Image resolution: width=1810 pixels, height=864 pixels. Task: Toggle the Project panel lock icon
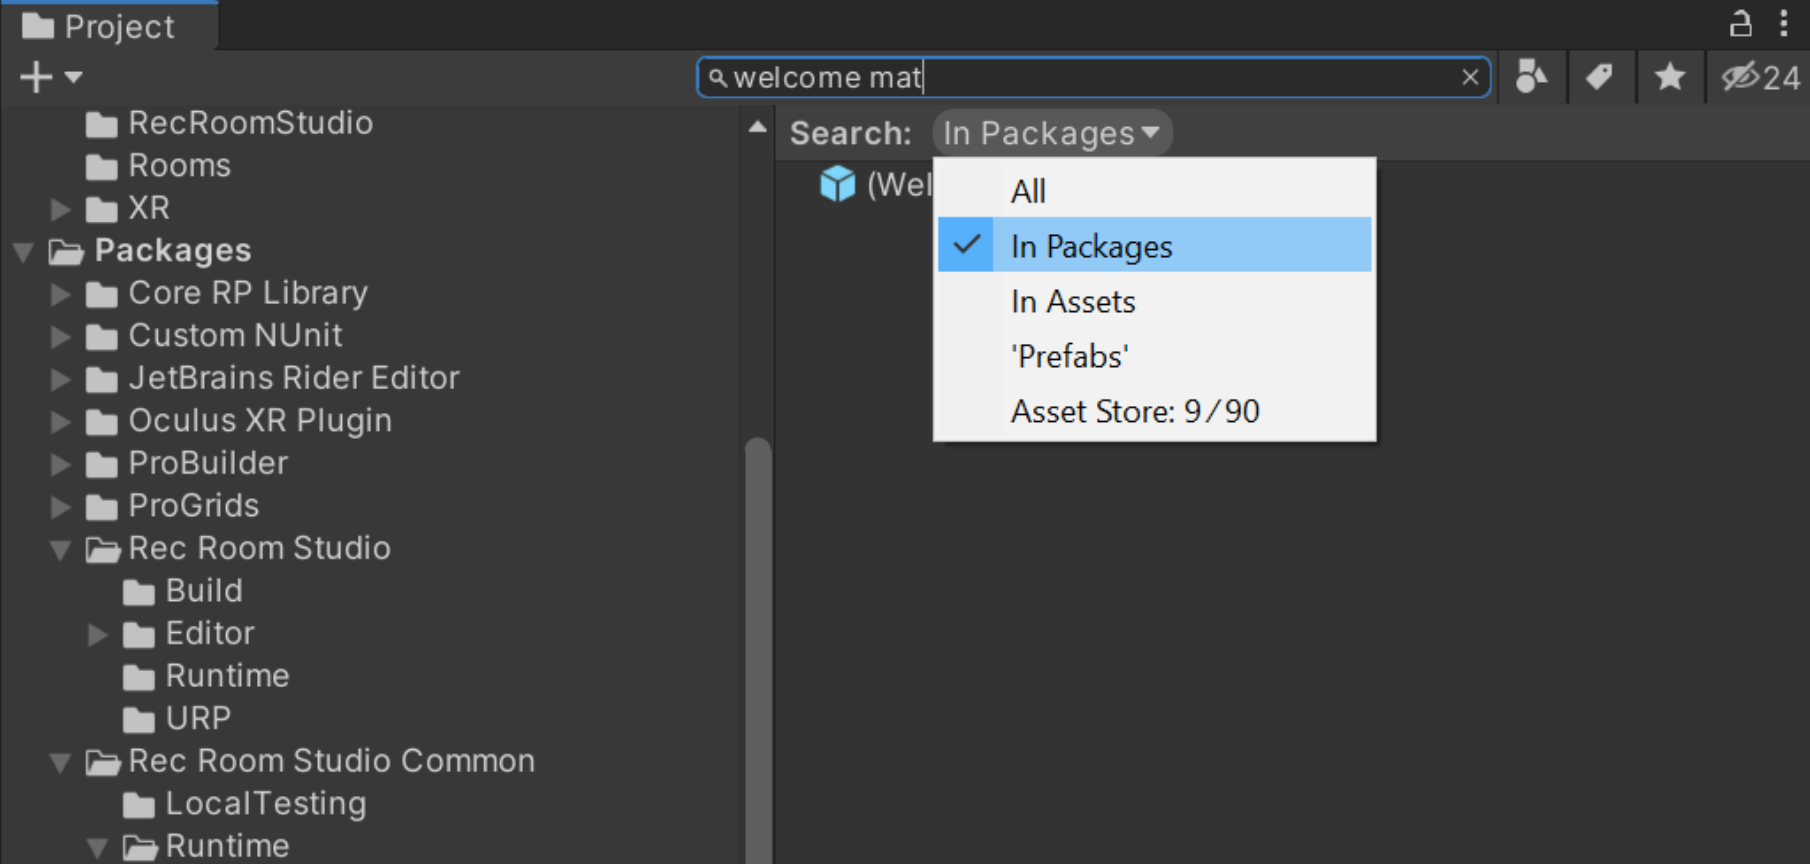[1740, 24]
